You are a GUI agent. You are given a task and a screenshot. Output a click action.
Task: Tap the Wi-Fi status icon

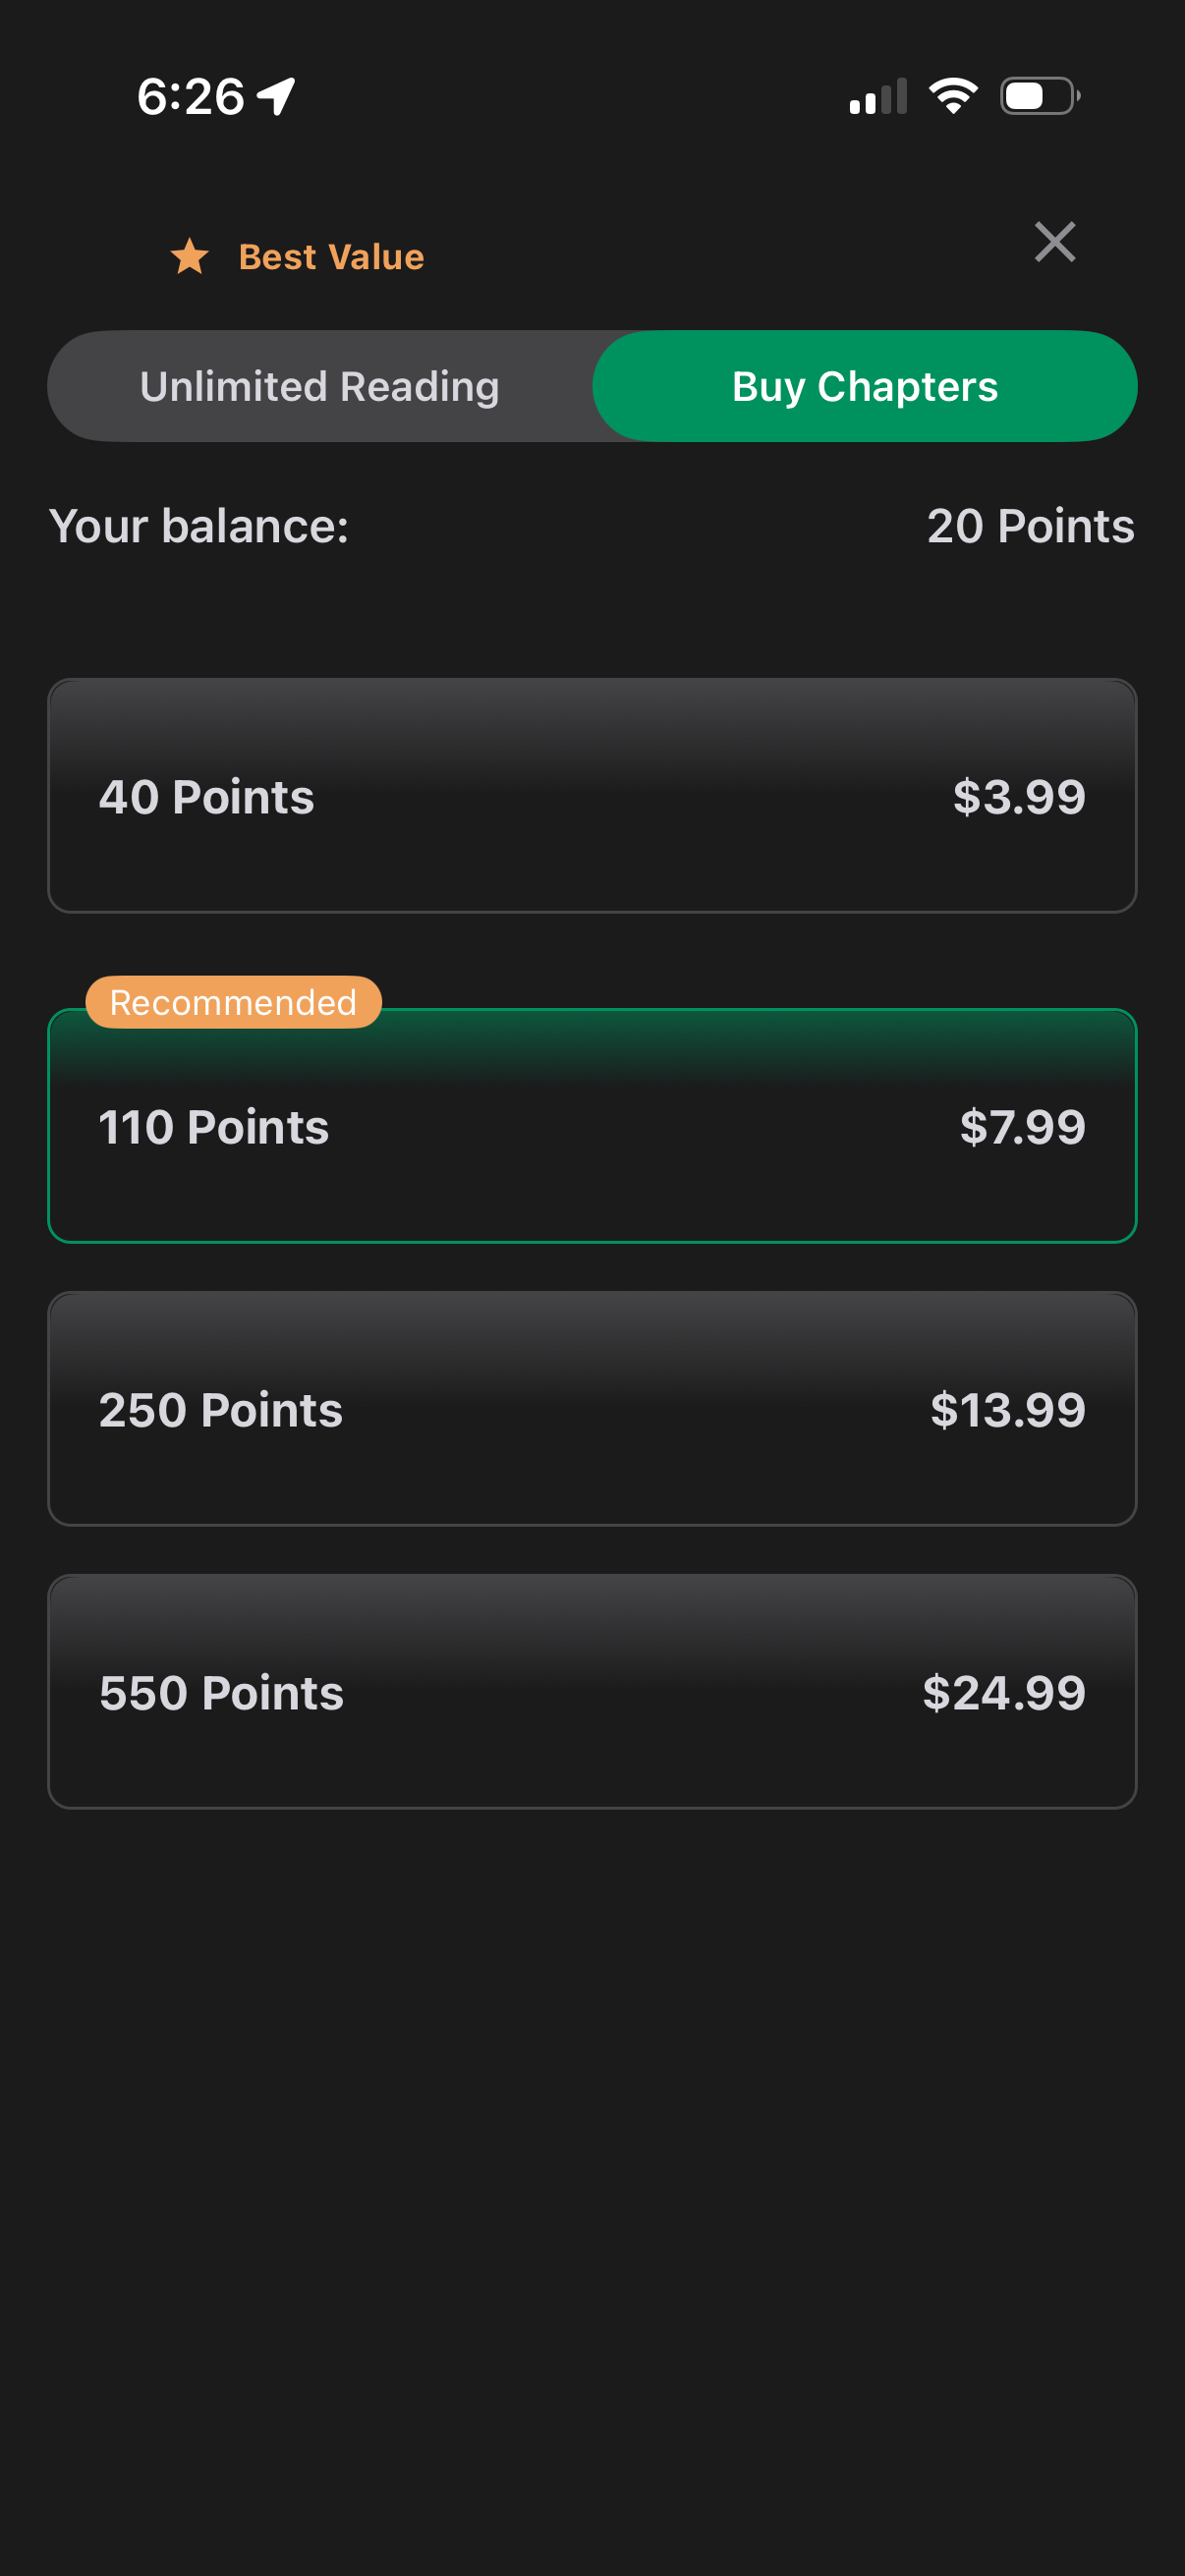(x=952, y=97)
